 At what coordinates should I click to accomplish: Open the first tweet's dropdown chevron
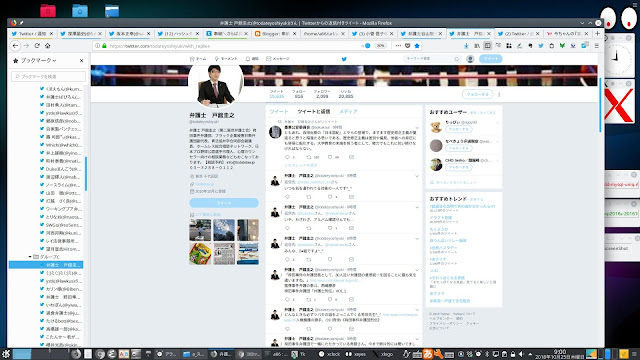point(417,128)
